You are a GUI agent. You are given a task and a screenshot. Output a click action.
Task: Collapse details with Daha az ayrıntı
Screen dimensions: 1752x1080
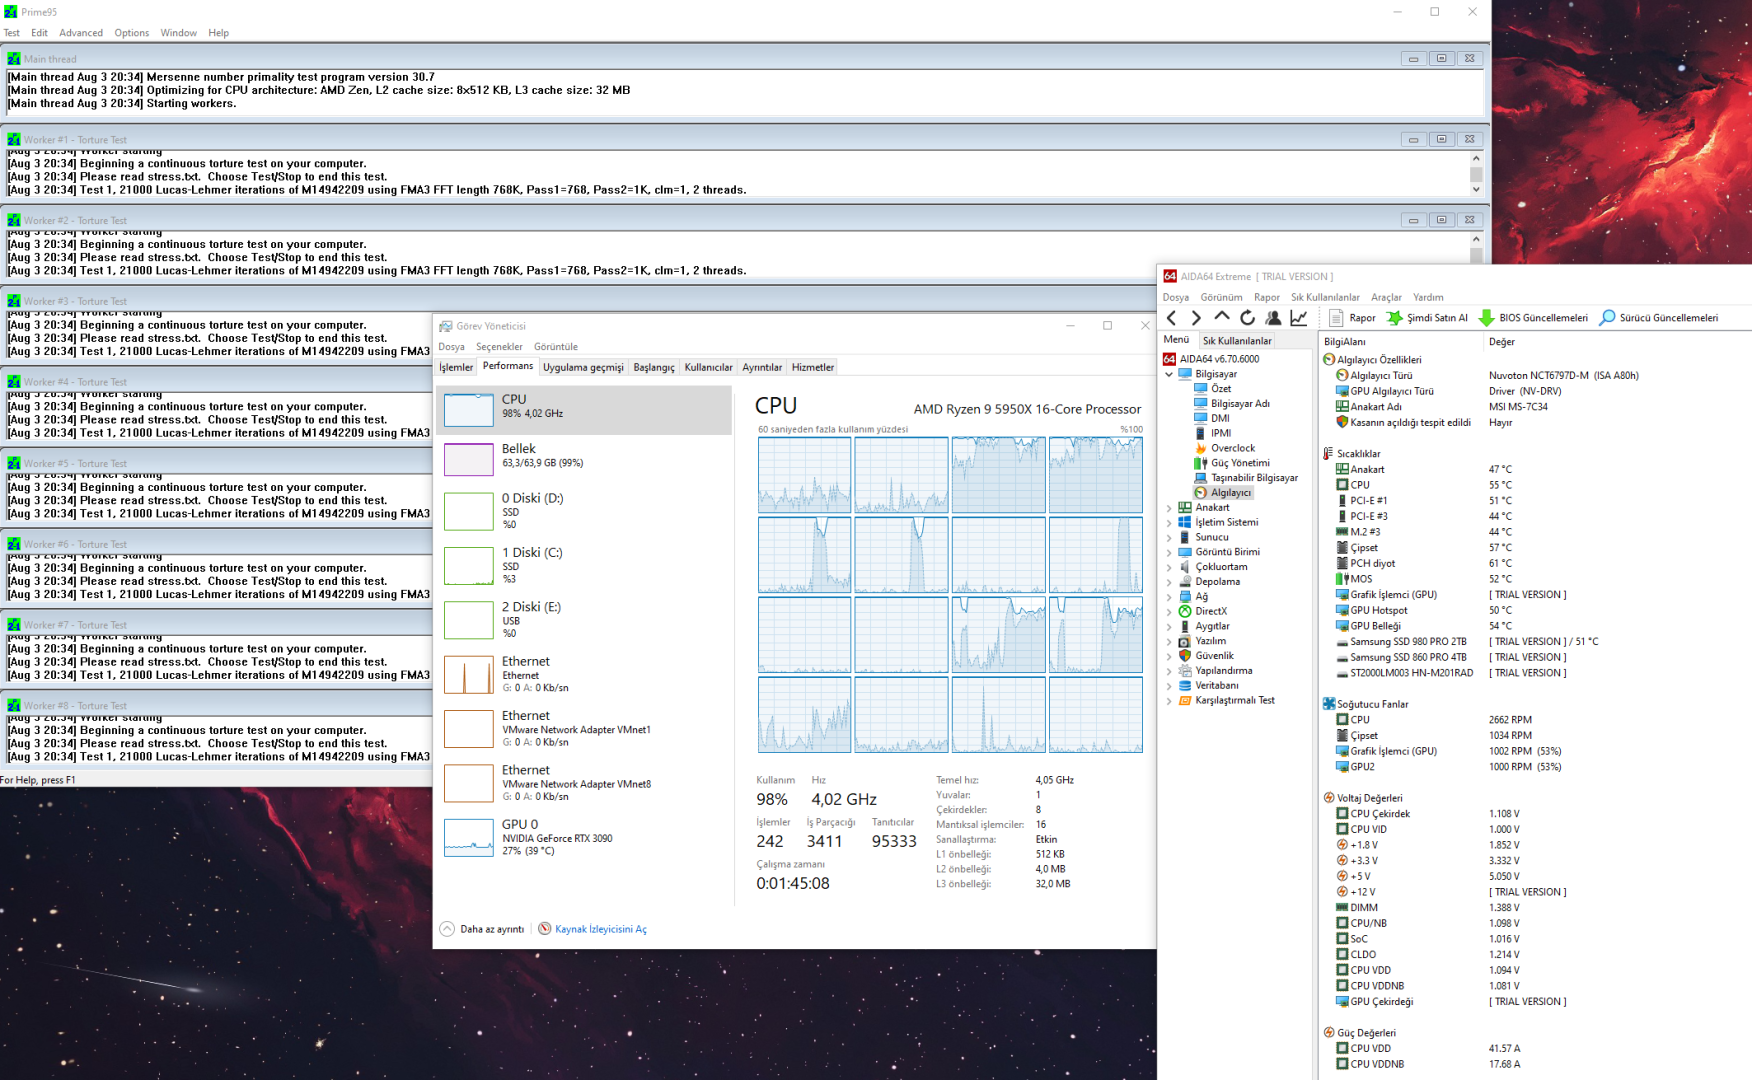(x=482, y=929)
